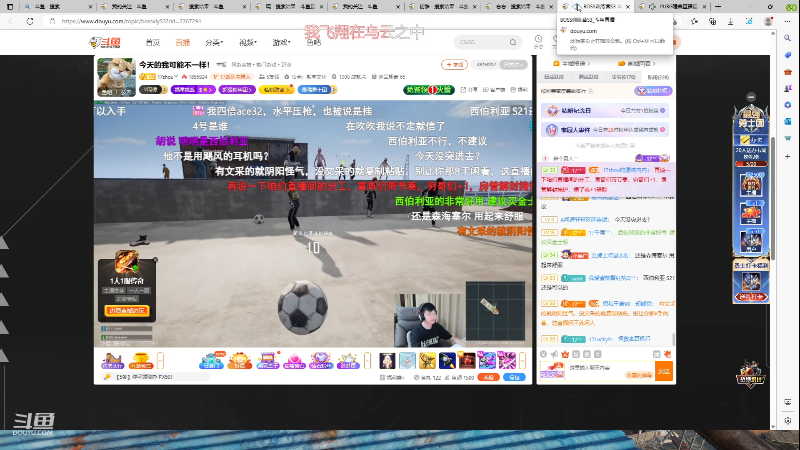Click the blue button beside recharge

(514, 378)
